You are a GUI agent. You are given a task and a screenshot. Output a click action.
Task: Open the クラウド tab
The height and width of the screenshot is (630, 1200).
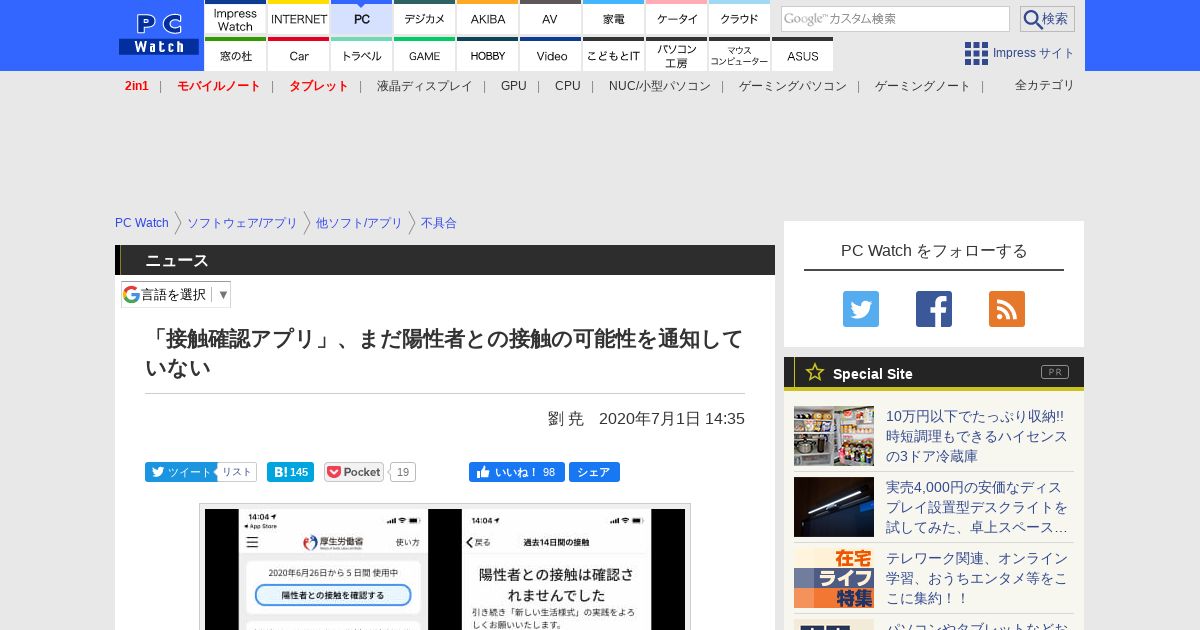click(x=740, y=18)
